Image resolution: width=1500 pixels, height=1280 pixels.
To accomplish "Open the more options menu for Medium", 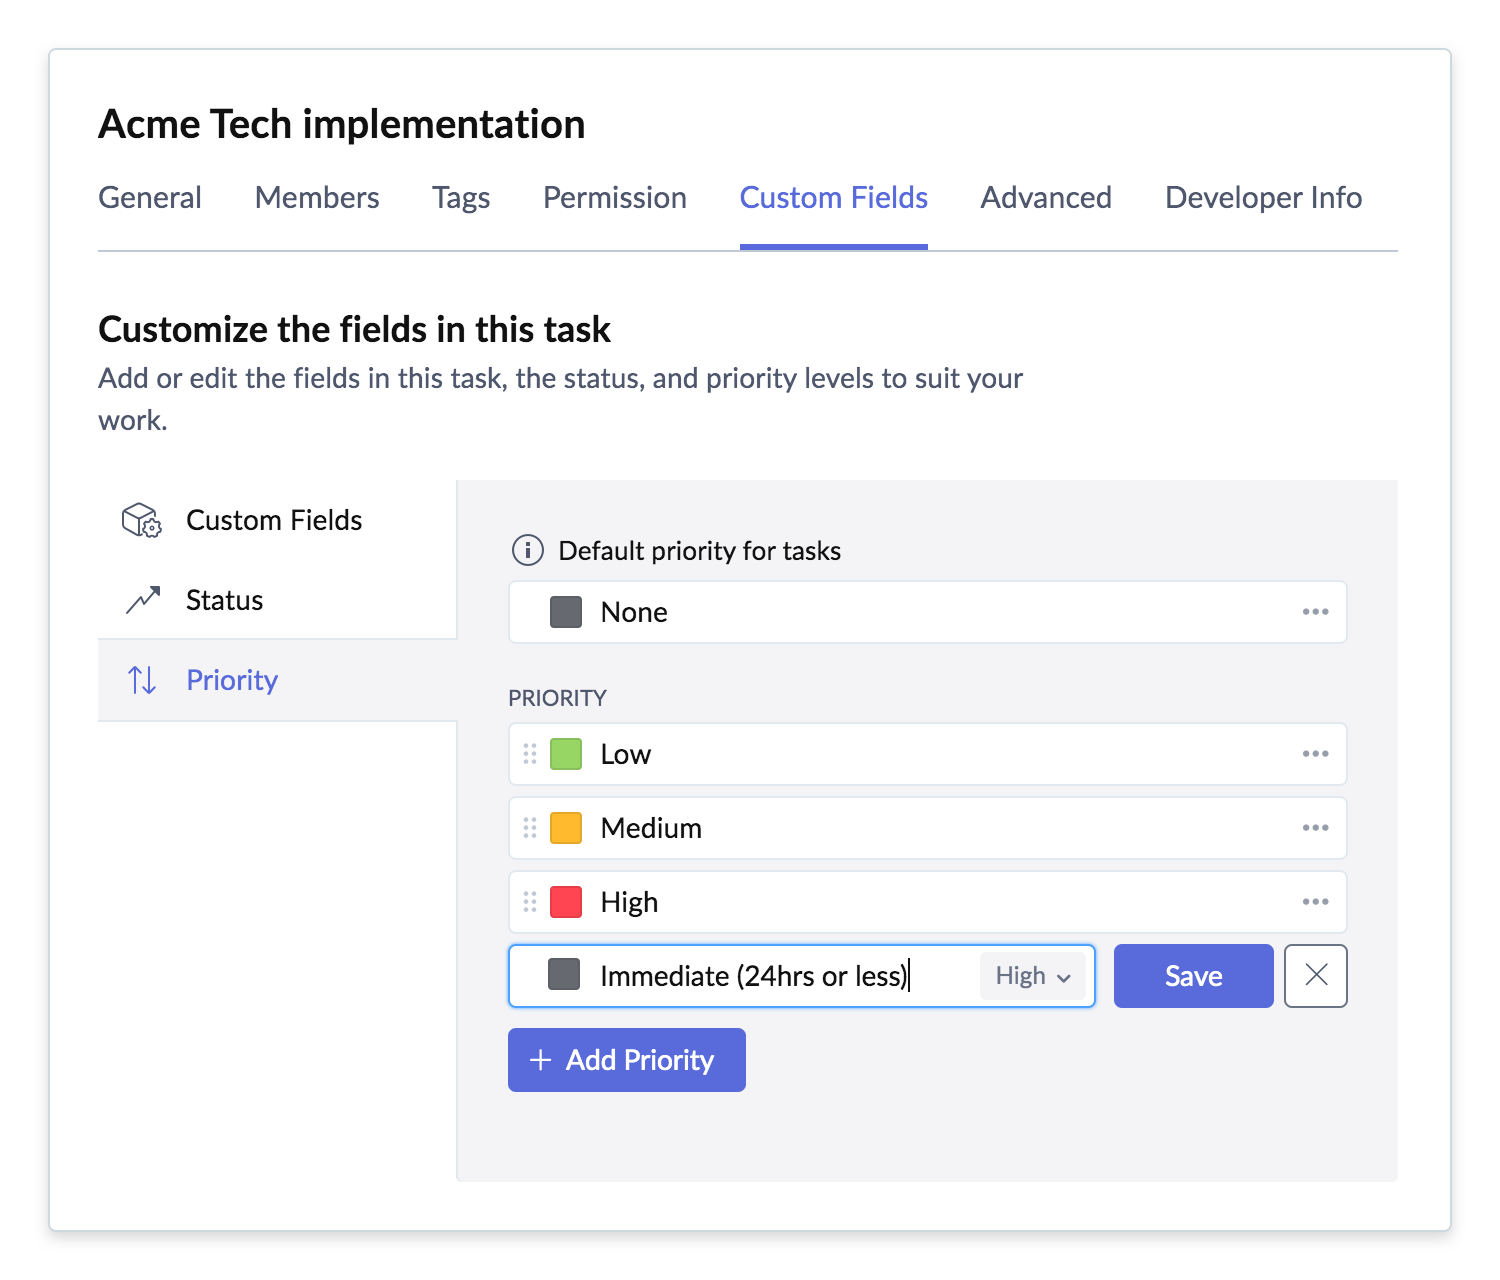I will click(x=1315, y=828).
